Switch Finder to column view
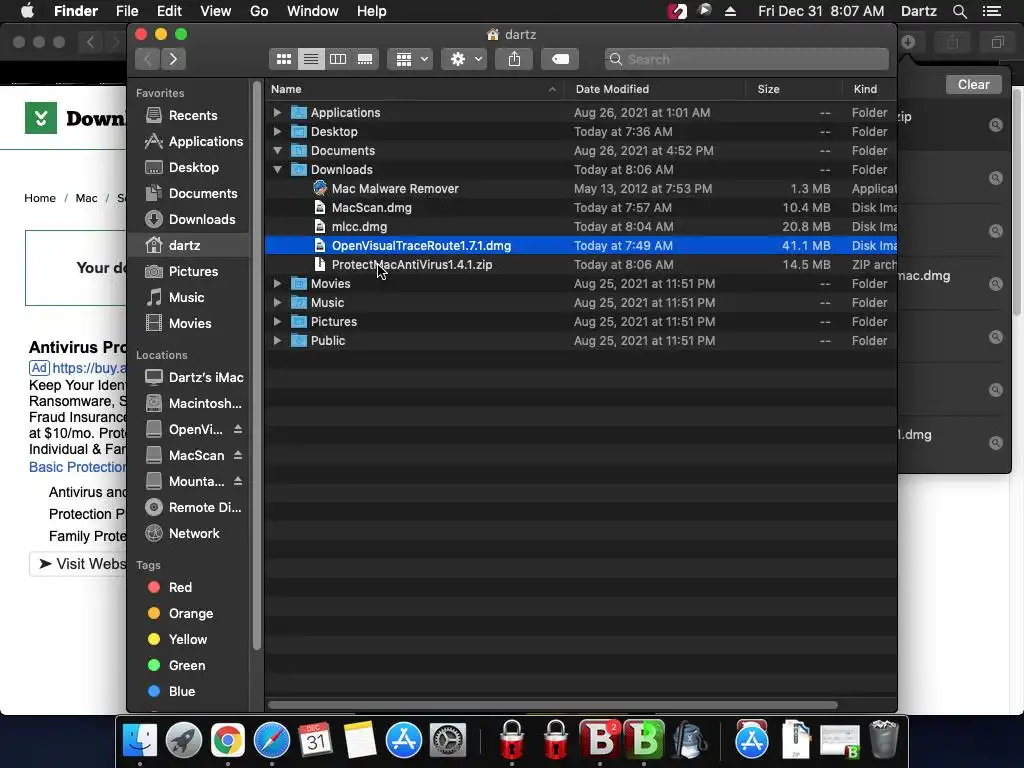 click(x=338, y=59)
